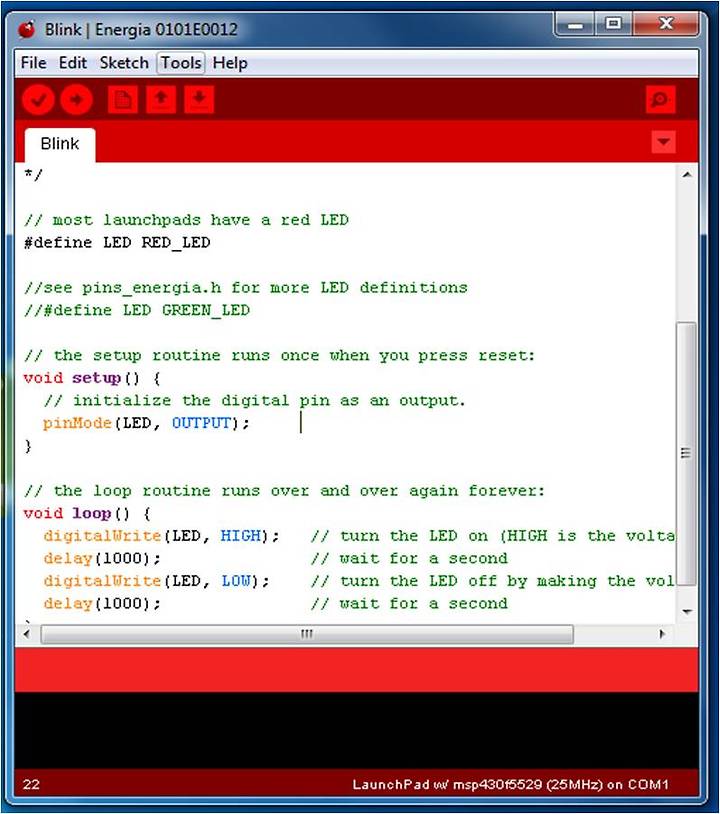Click the 'see pins_energia.h' comment line
The height and width of the screenshot is (814, 720).
[x=246, y=288]
